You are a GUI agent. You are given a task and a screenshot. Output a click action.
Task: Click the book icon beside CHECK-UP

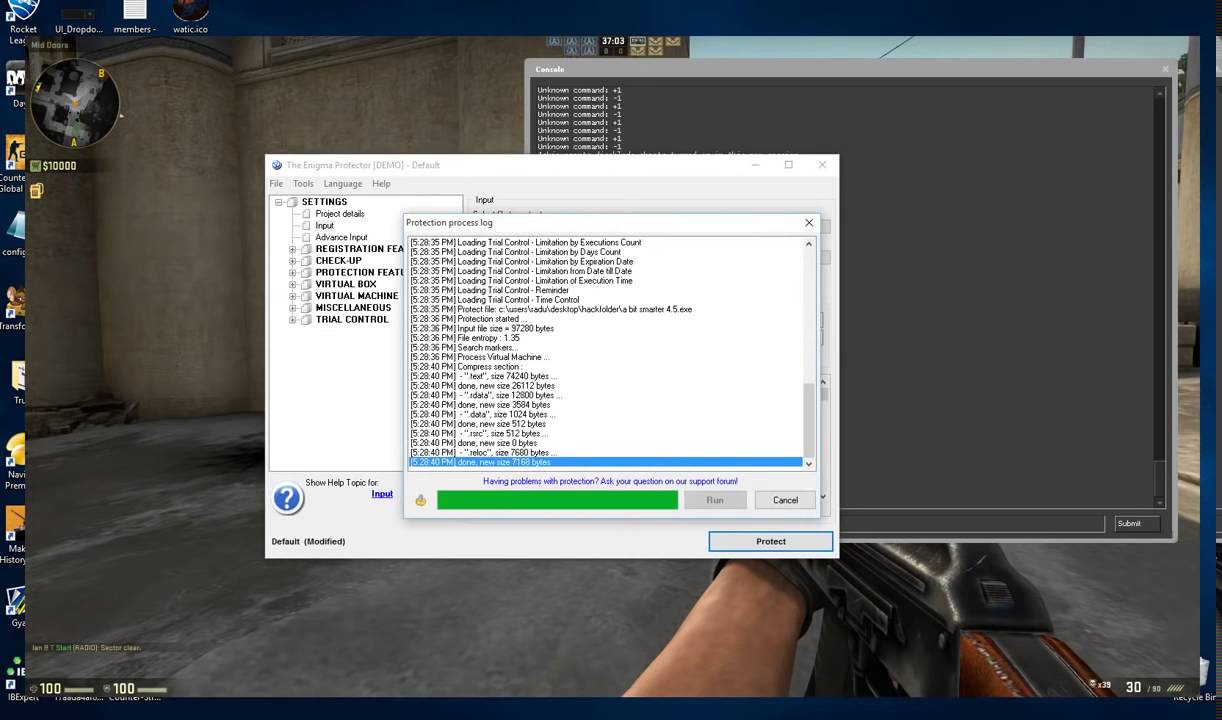307,261
